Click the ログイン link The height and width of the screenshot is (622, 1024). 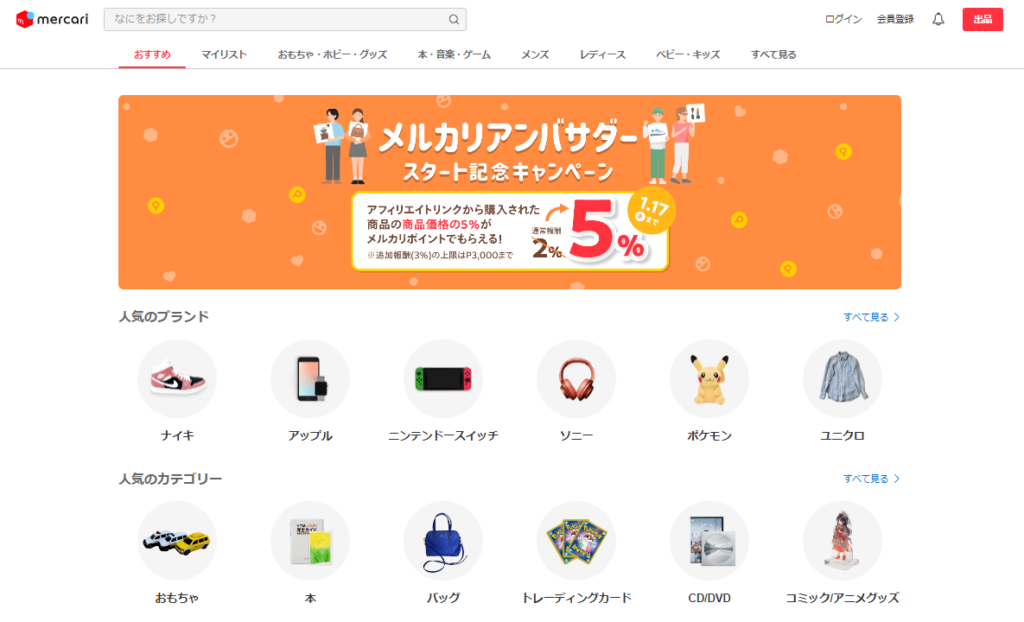[x=843, y=19]
